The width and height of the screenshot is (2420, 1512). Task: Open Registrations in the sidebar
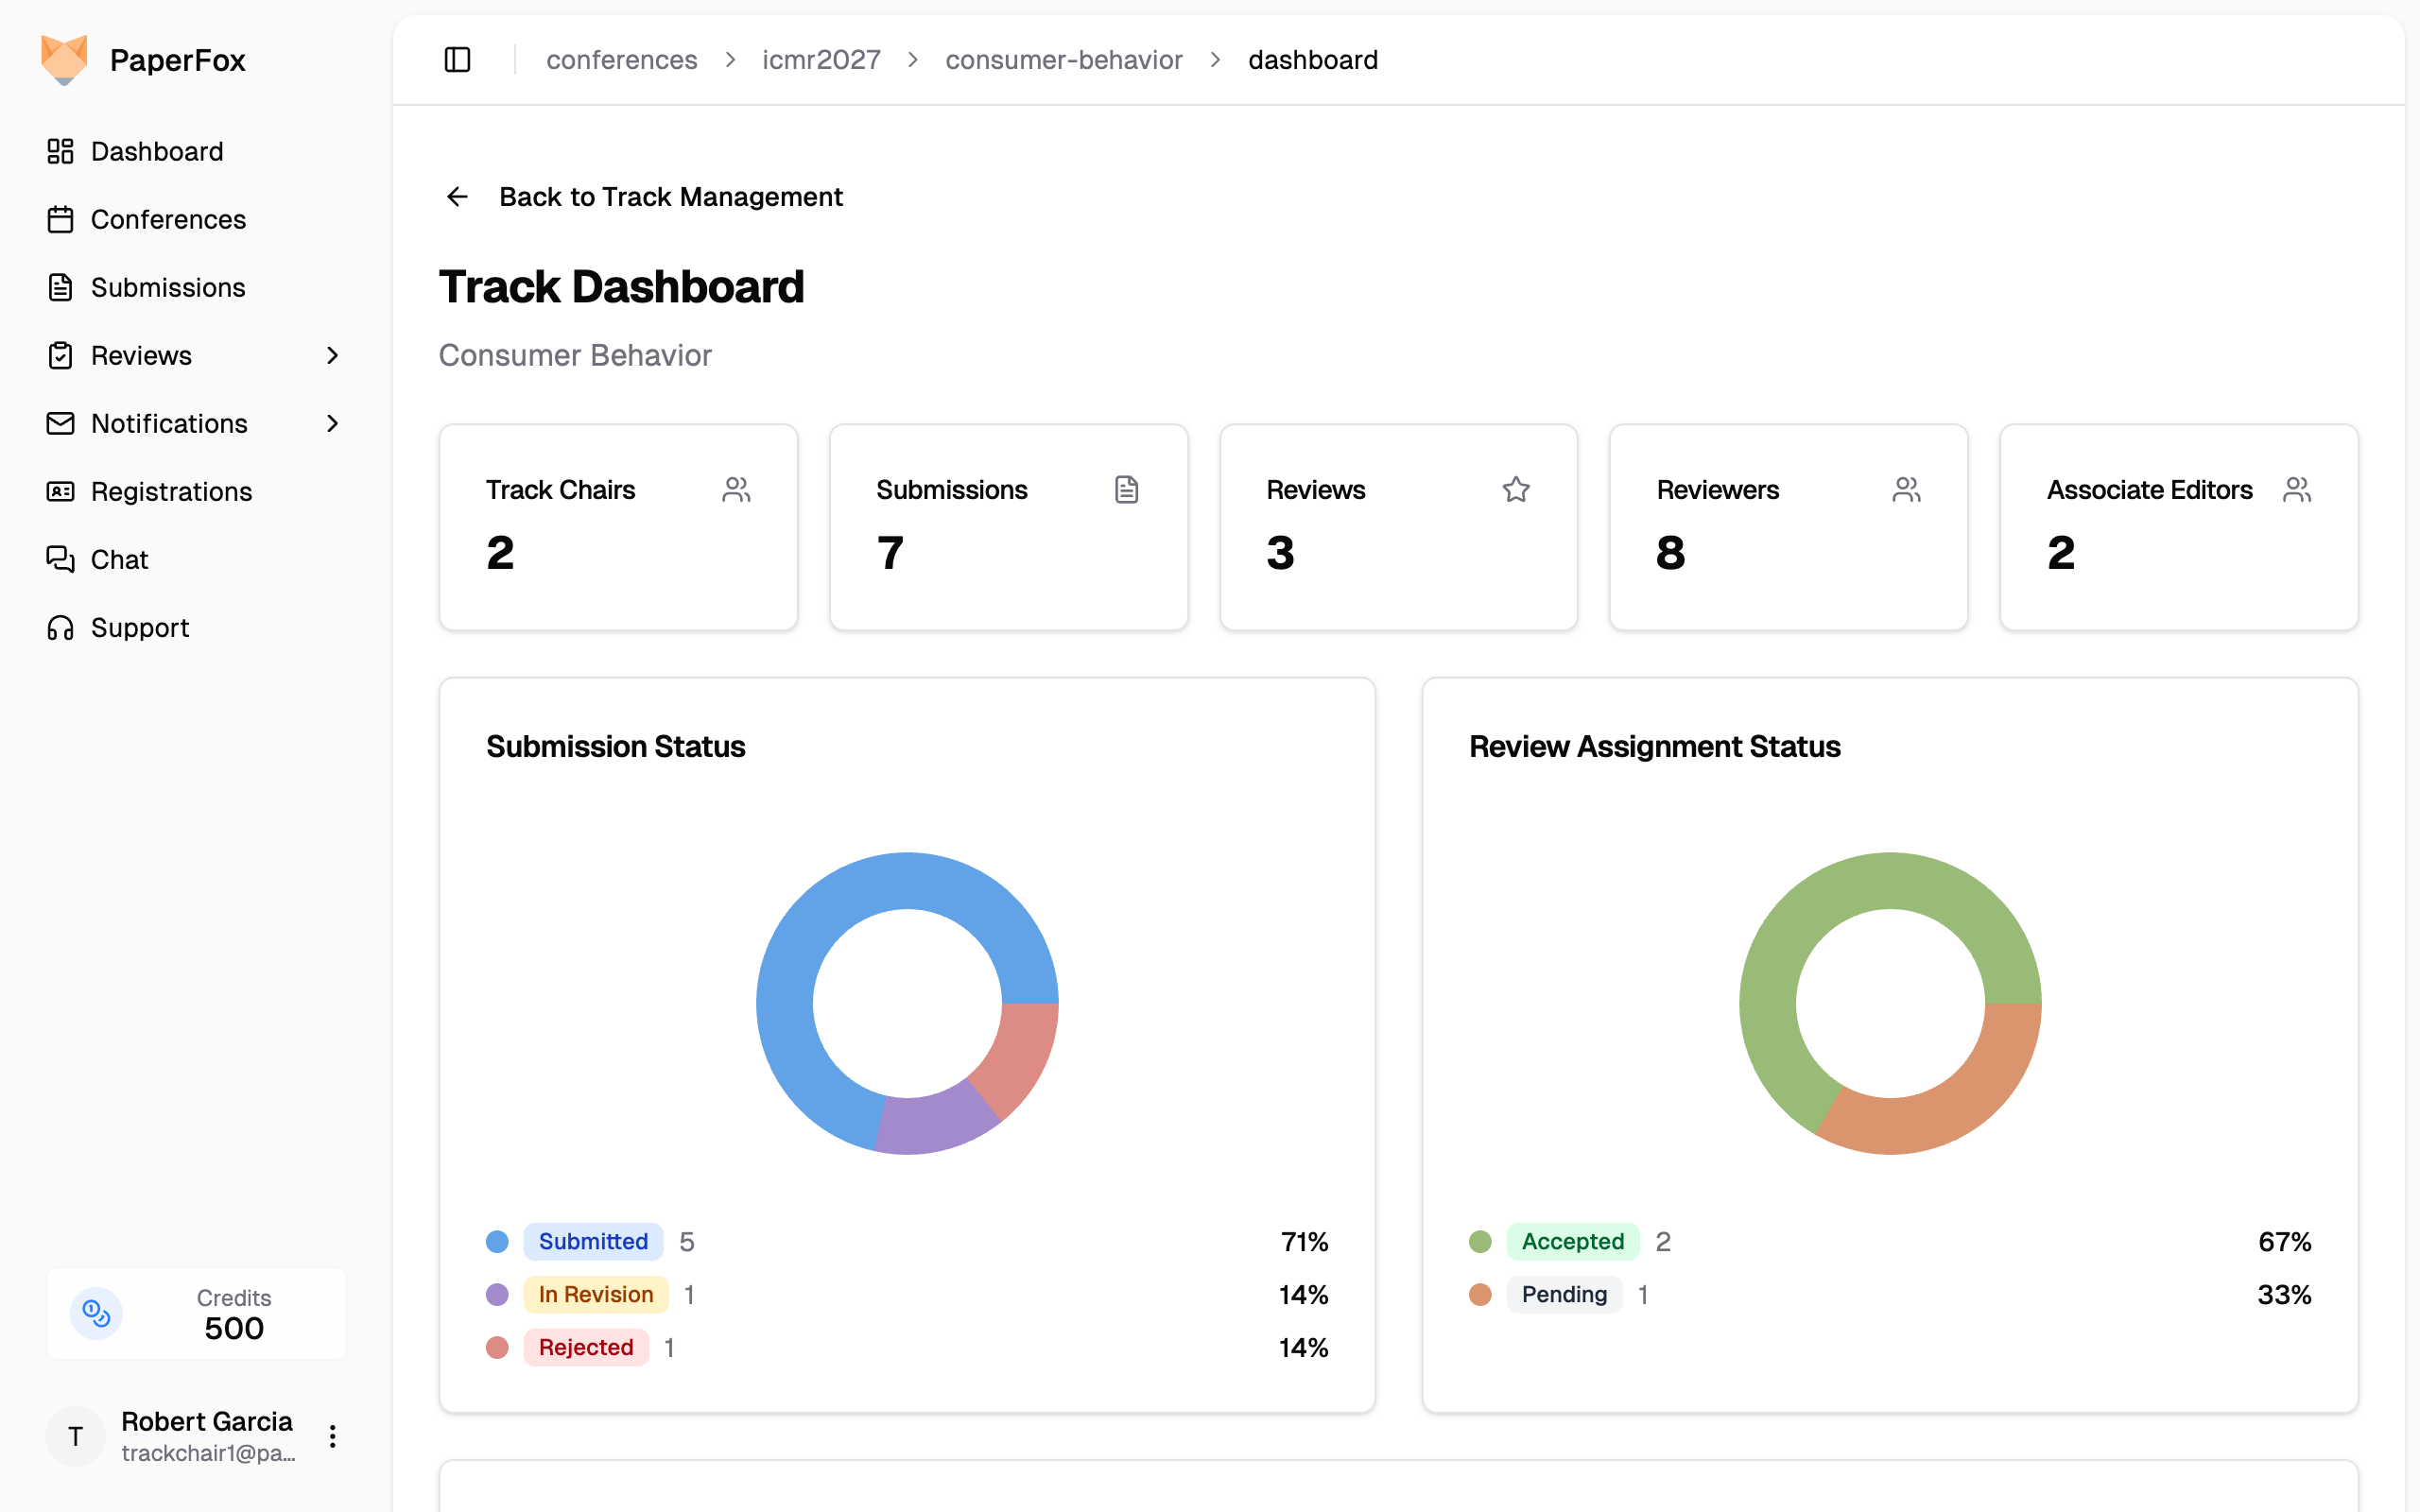click(171, 491)
